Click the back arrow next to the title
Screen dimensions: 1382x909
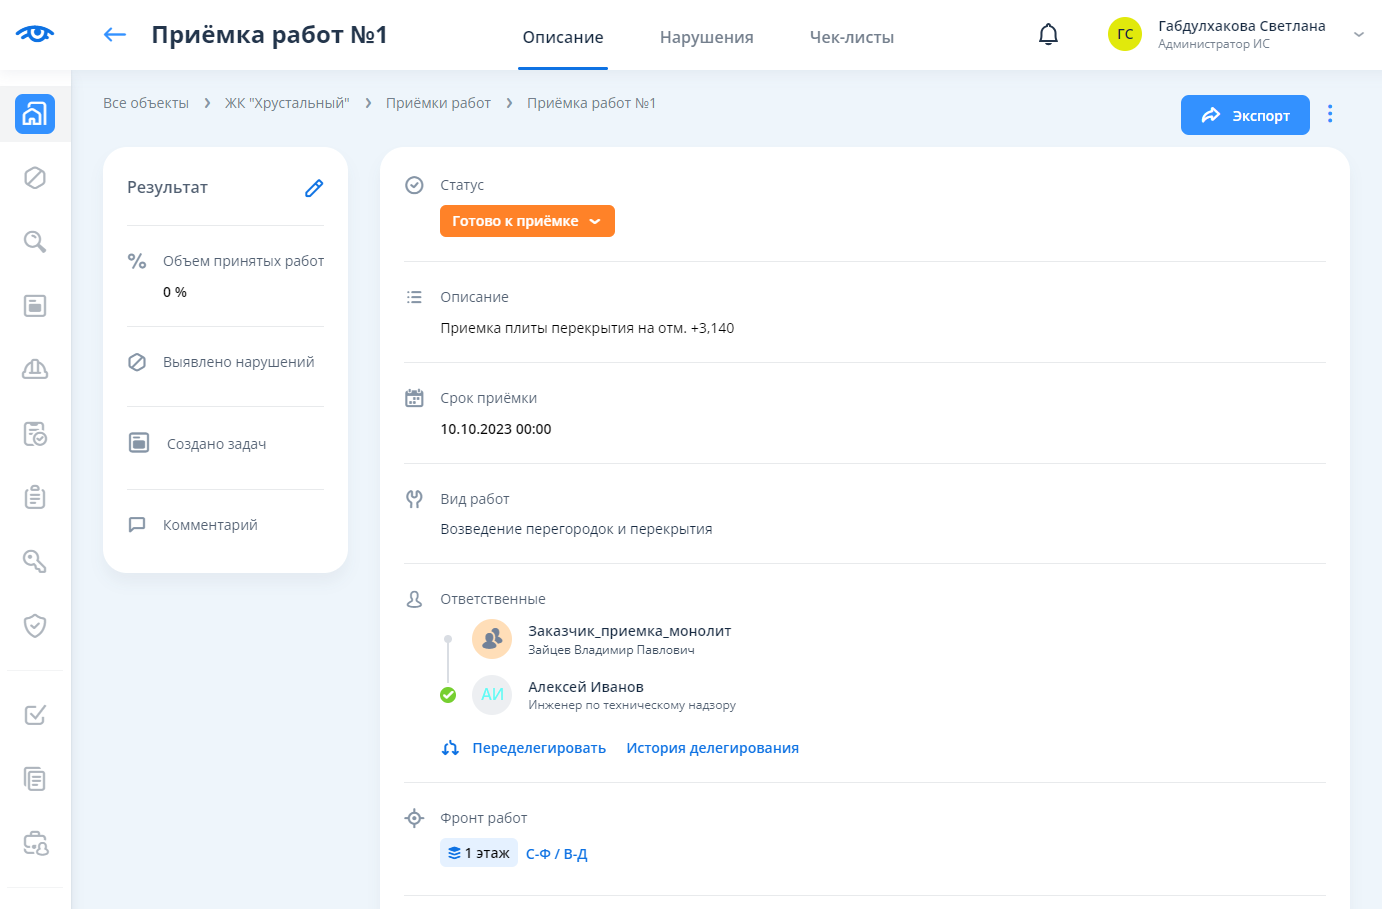(115, 35)
